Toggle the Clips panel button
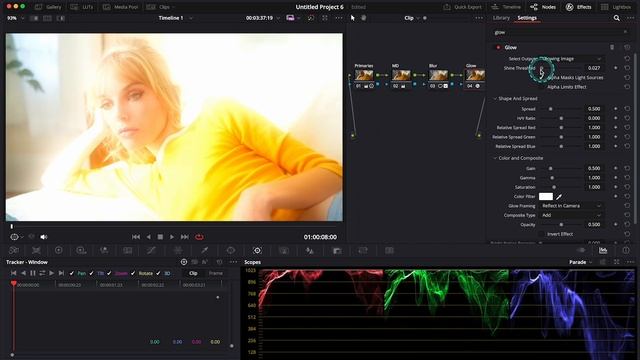Viewport: 640px width, 360px height. (159, 7)
